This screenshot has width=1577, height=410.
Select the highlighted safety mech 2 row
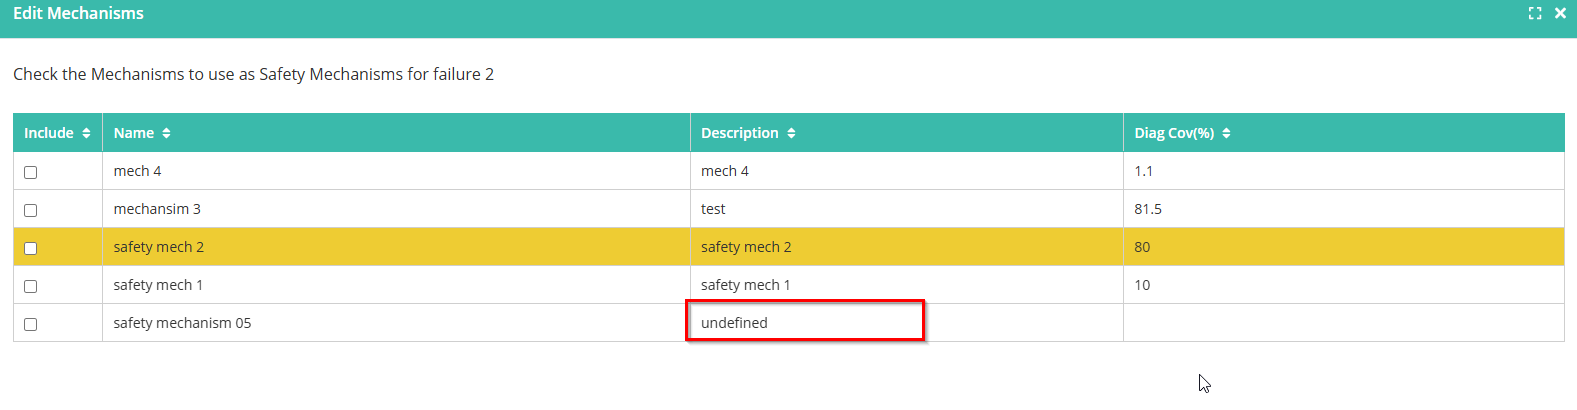[x=788, y=247]
